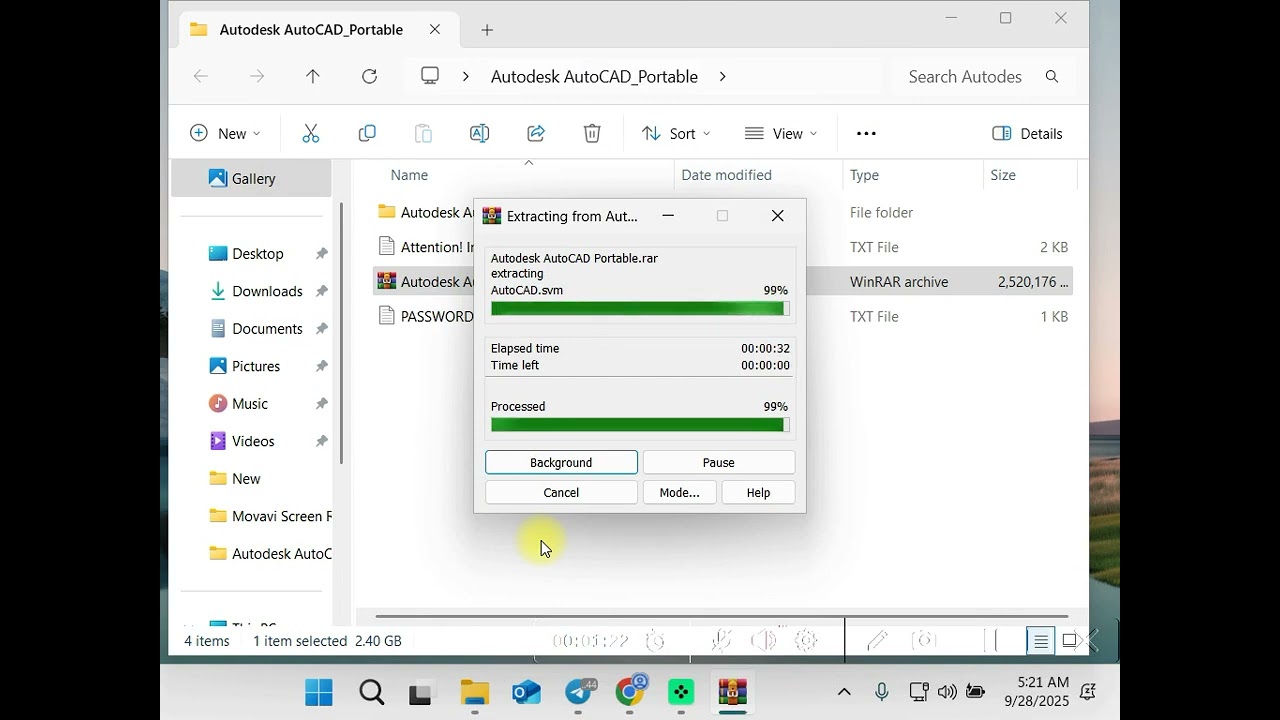Go forward with the Forward arrow

(x=257, y=76)
